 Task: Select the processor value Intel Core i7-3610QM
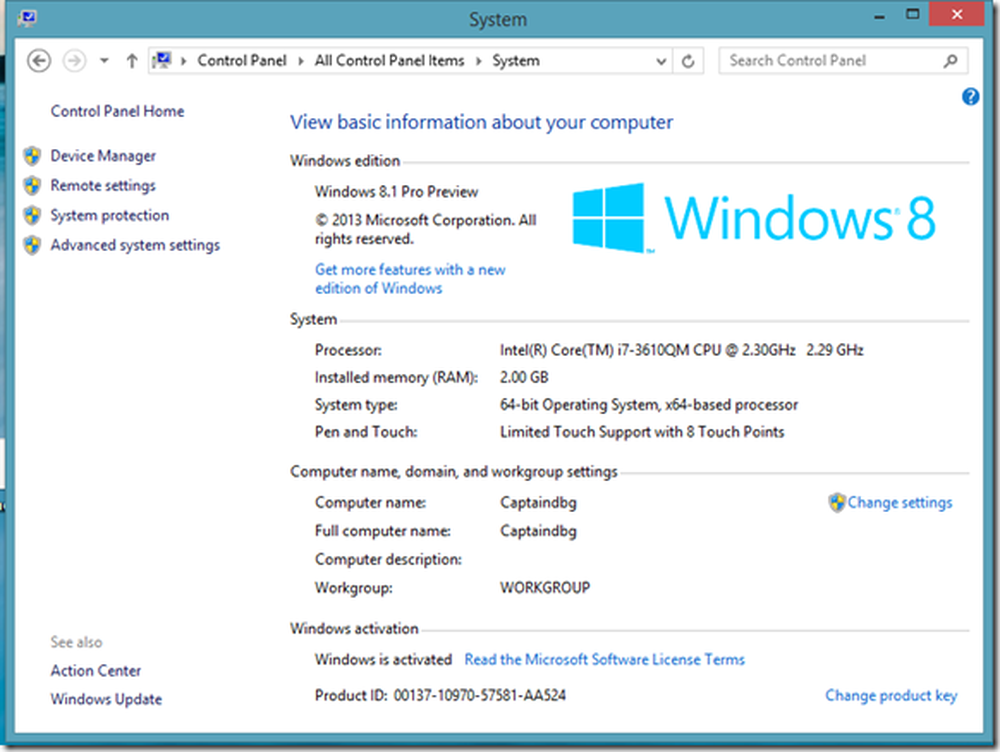tap(681, 350)
